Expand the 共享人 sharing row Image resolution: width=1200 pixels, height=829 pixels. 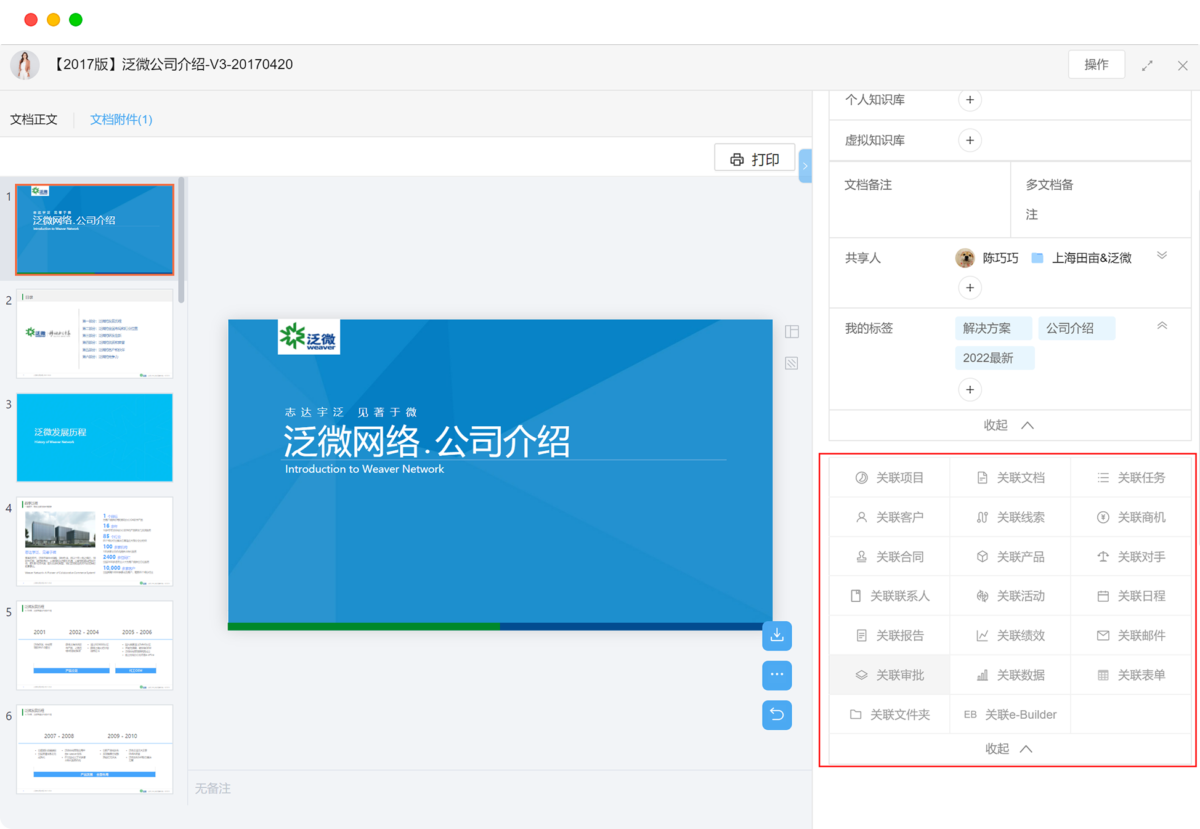[x=1162, y=255]
